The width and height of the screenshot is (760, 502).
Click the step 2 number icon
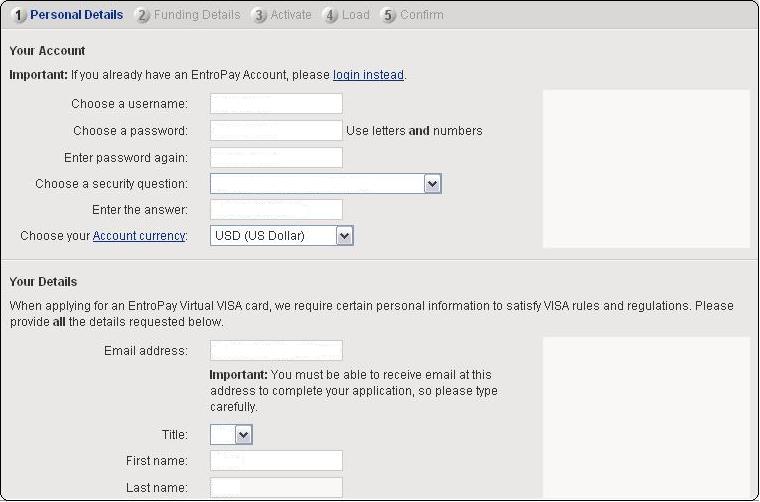(x=142, y=16)
